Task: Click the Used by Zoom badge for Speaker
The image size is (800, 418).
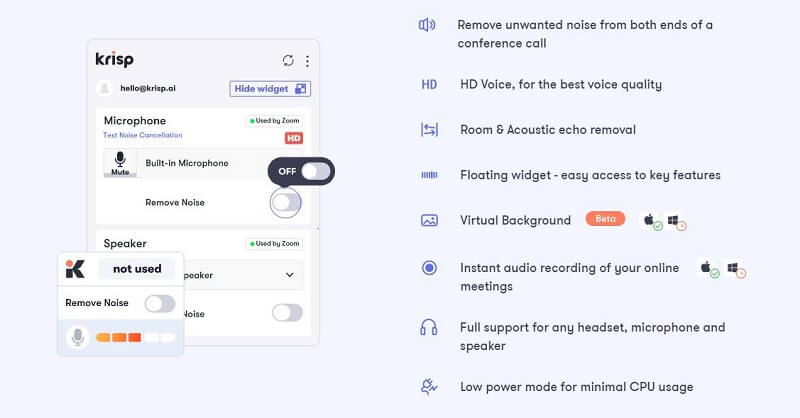Action: pos(274,244)
